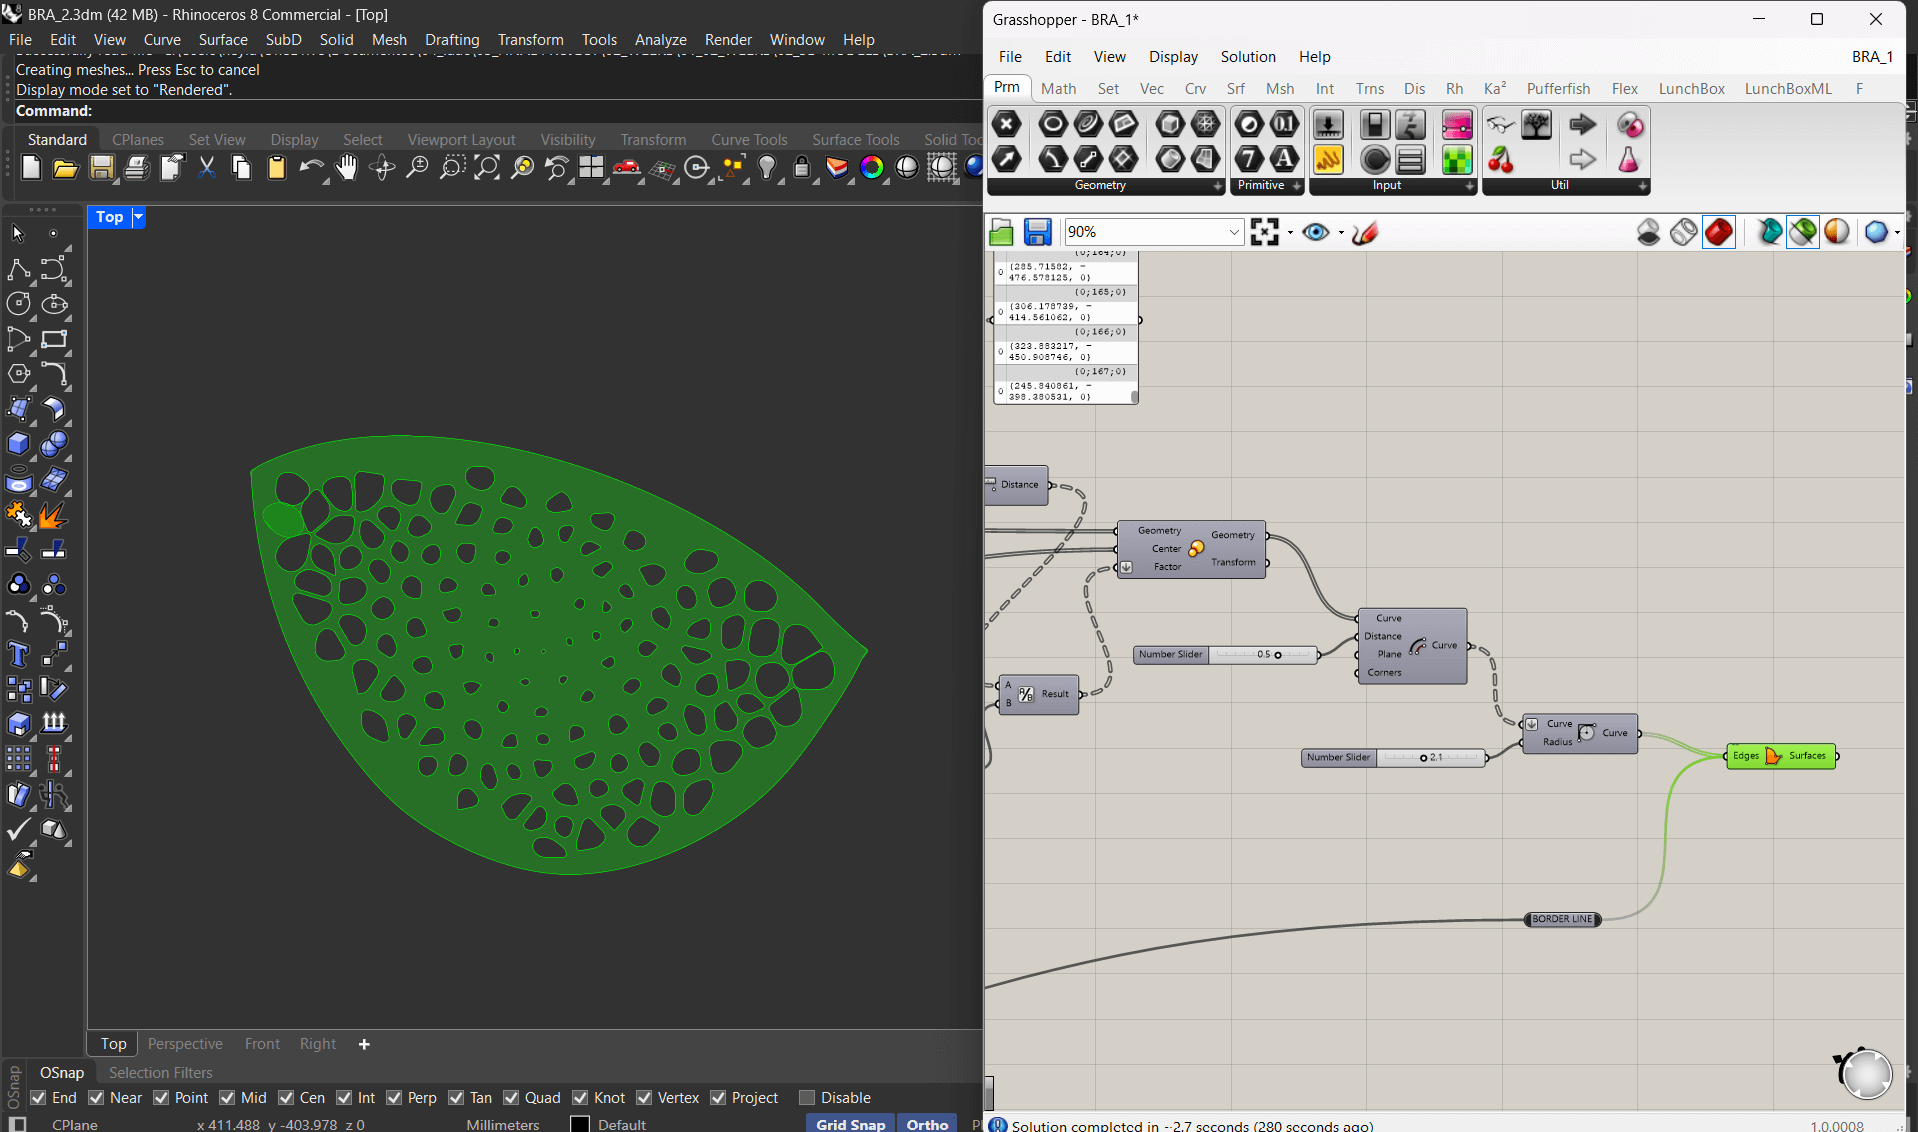Select the Text tool in sidebar
The height and width of the screenshot is (1132, 1918).
[18, 655]
